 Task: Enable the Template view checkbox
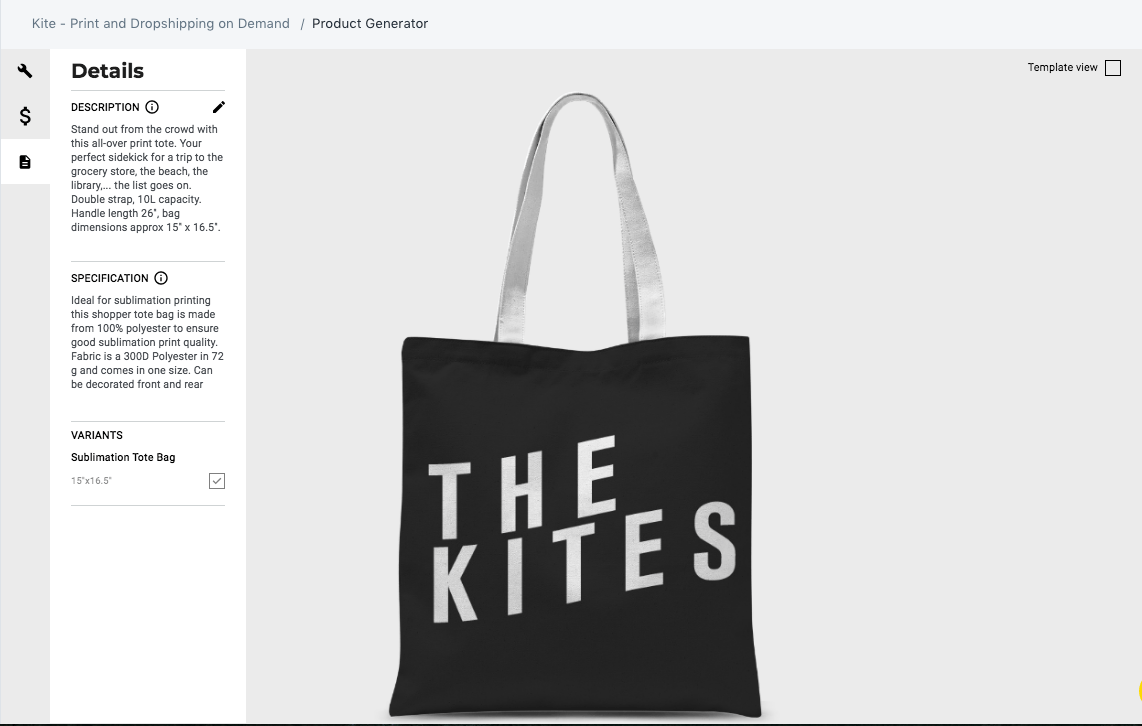1112,67
